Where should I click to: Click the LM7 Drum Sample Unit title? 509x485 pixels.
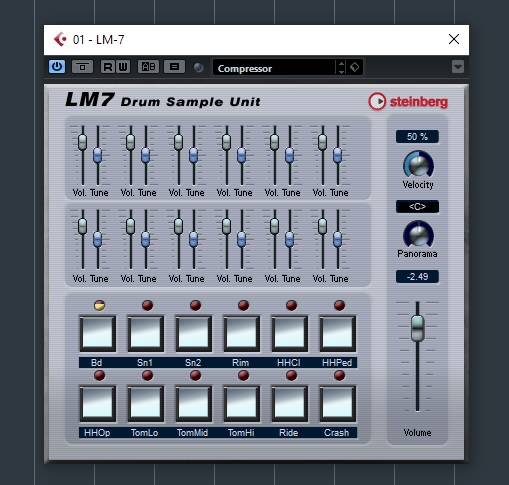click(x=163, y=100)
